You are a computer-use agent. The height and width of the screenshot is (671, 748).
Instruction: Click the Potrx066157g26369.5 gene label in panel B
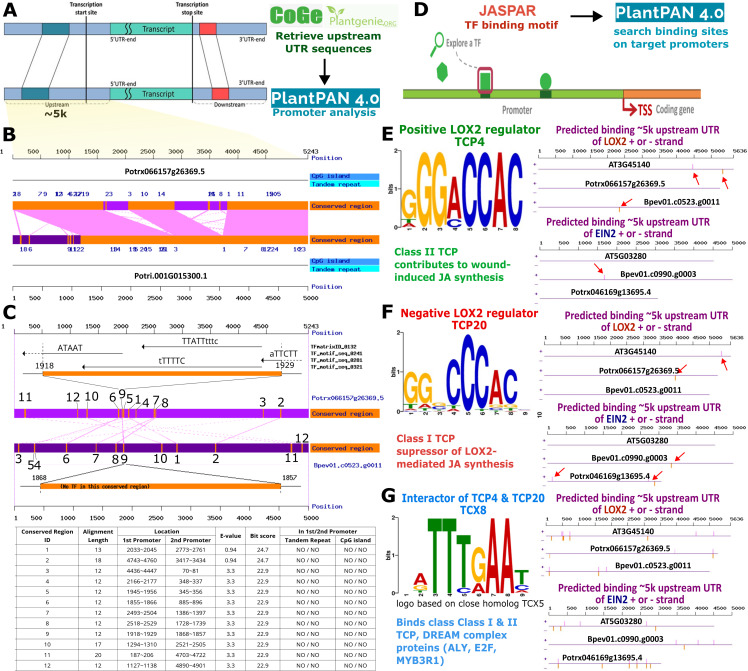[x=165, y=171]
